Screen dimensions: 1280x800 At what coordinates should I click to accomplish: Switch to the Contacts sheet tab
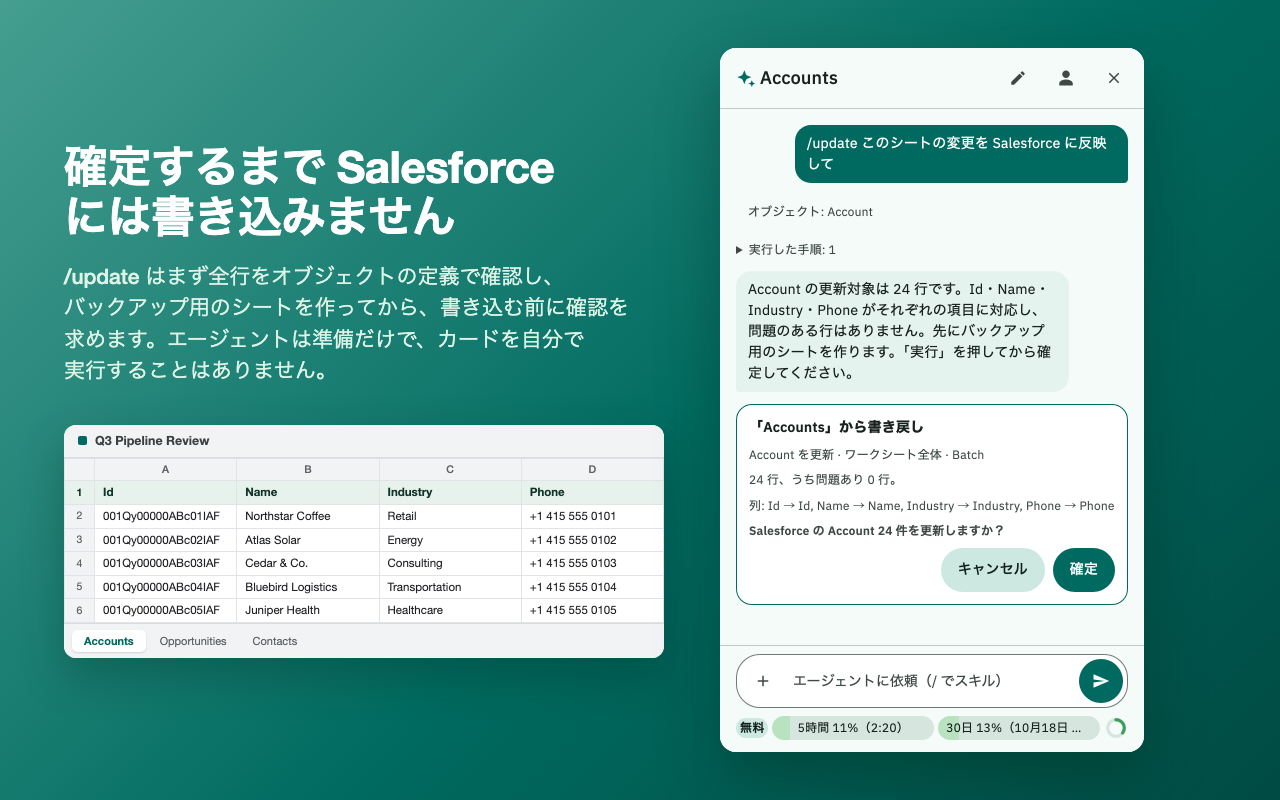[275, 641]
